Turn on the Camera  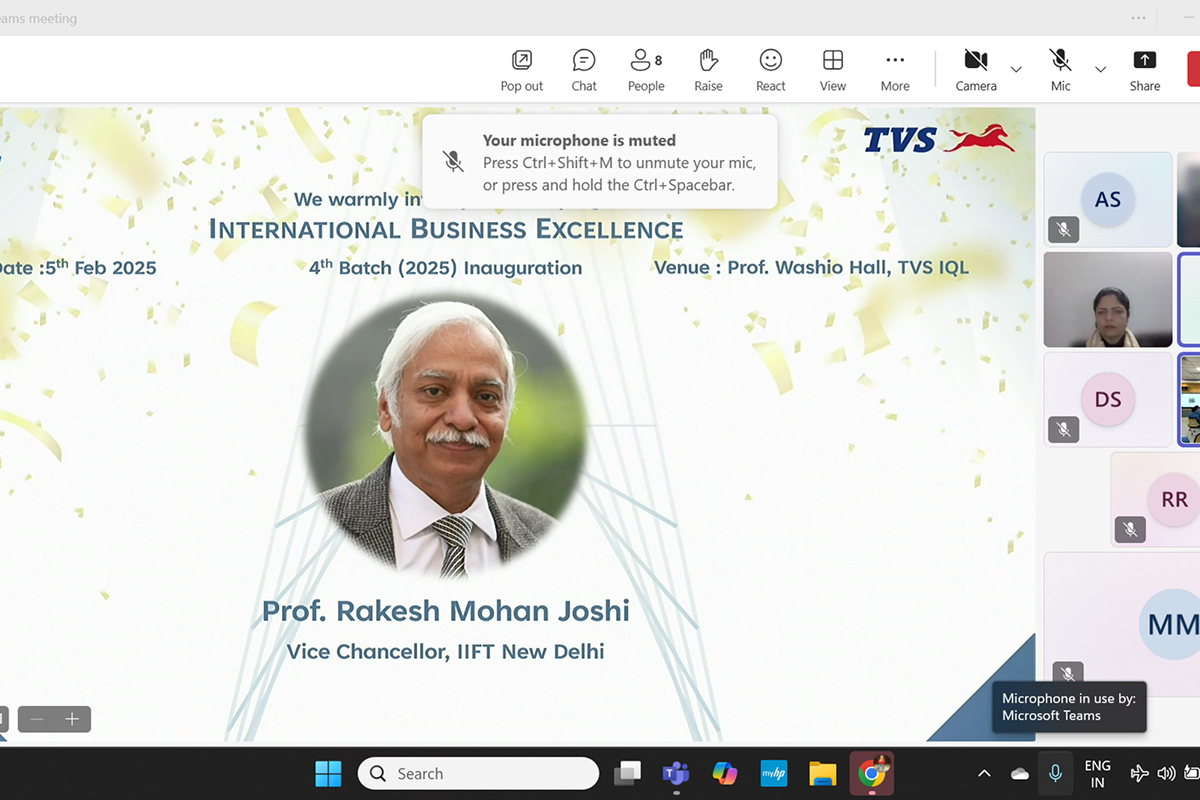tap(976, 70)
